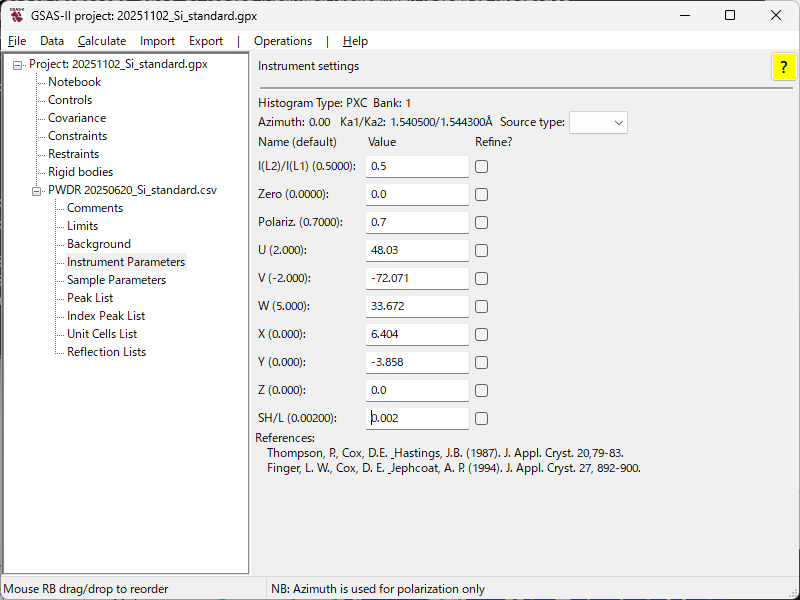Click the I(L2)/I(L1) value field

(x=417, y=166)
